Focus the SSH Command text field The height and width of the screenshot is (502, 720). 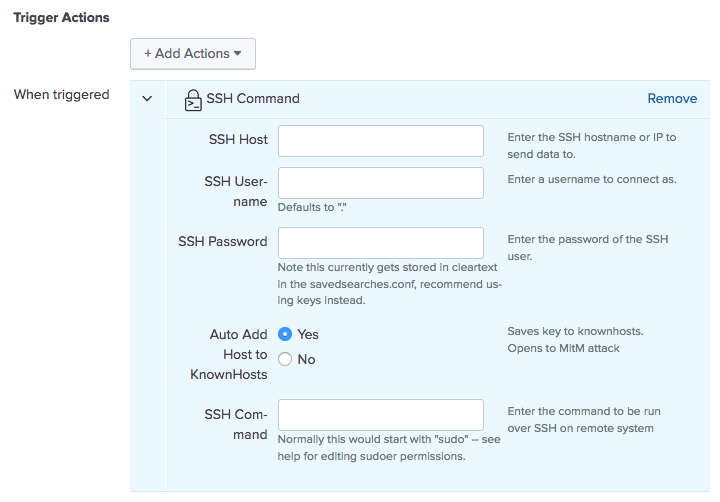point(381,415)
